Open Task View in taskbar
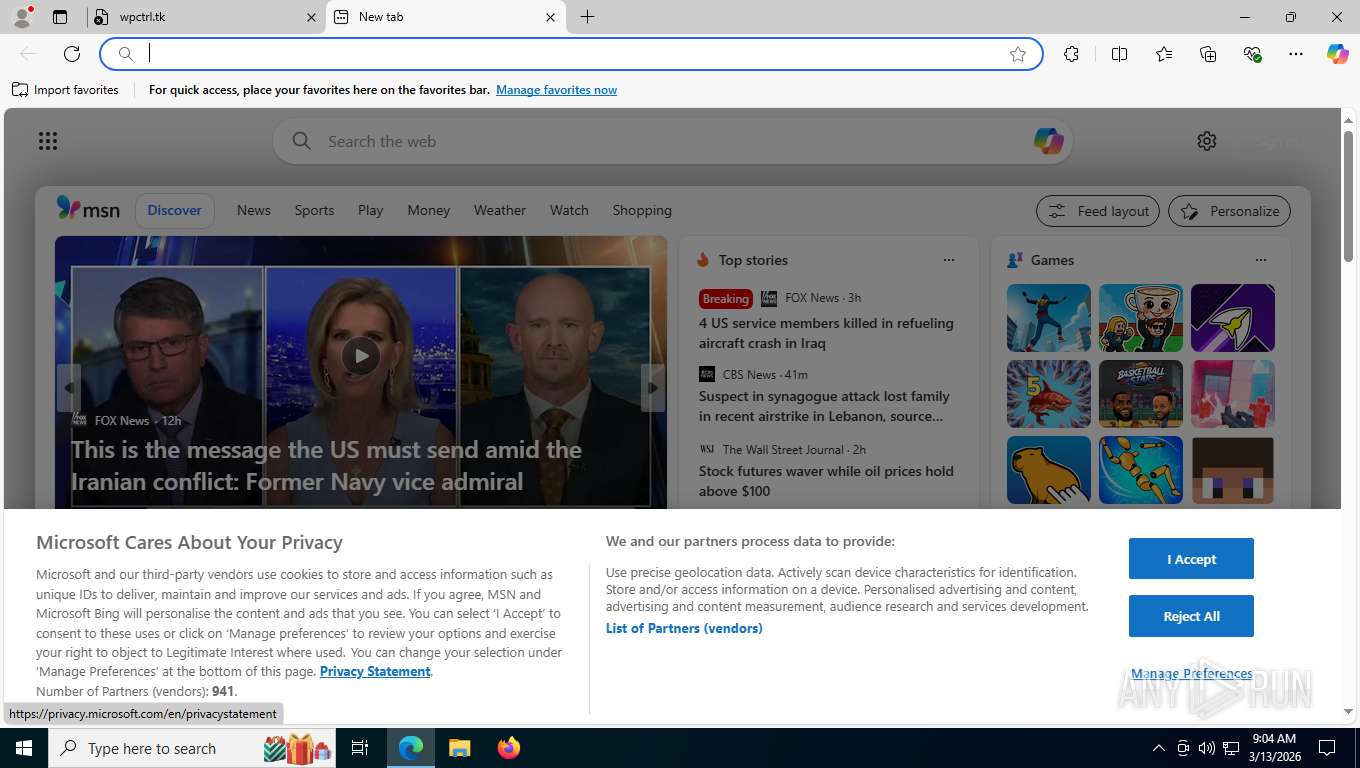The height and width of the screenshot is (768, 1360). pos(360,748)
